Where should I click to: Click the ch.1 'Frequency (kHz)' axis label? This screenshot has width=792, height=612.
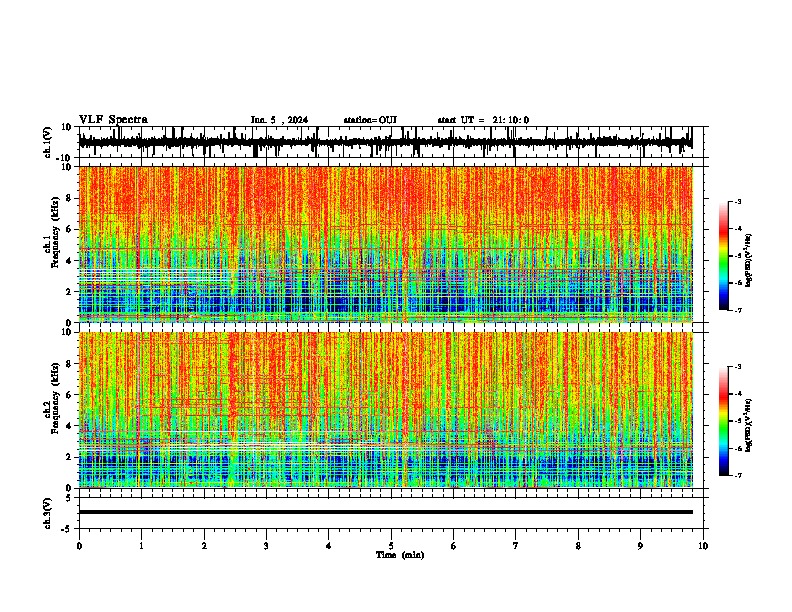55,232
